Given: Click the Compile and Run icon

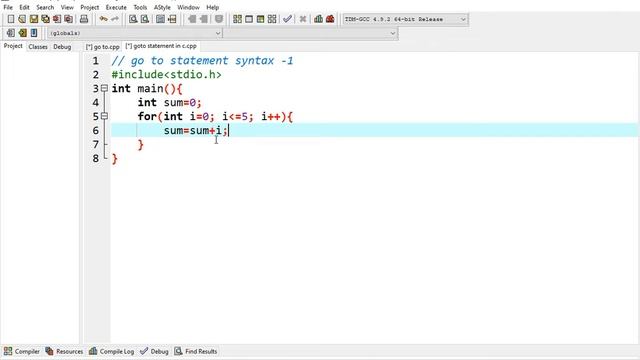Looking at the screenshot, I should (260, 19).
